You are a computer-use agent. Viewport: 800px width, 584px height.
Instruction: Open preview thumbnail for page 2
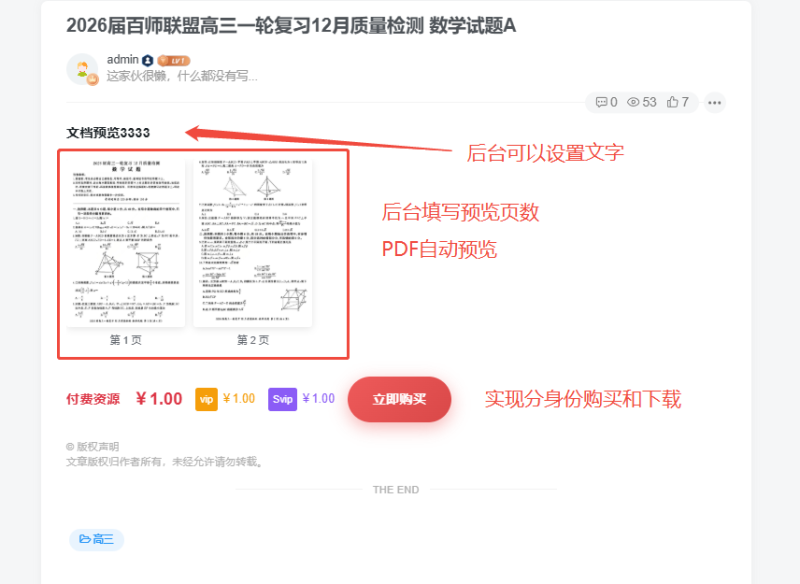tap(253, 242)
